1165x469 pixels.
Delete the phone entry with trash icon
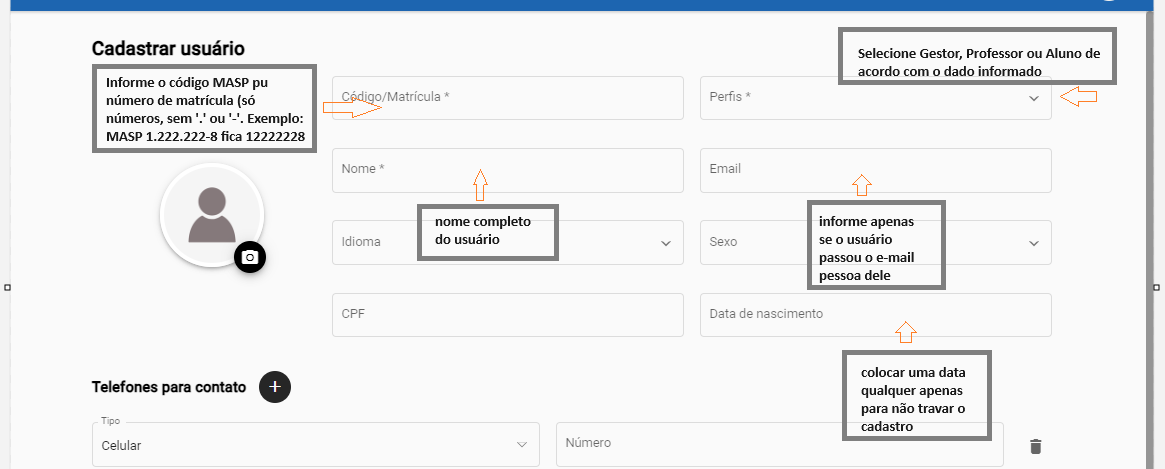[1036, 446]
